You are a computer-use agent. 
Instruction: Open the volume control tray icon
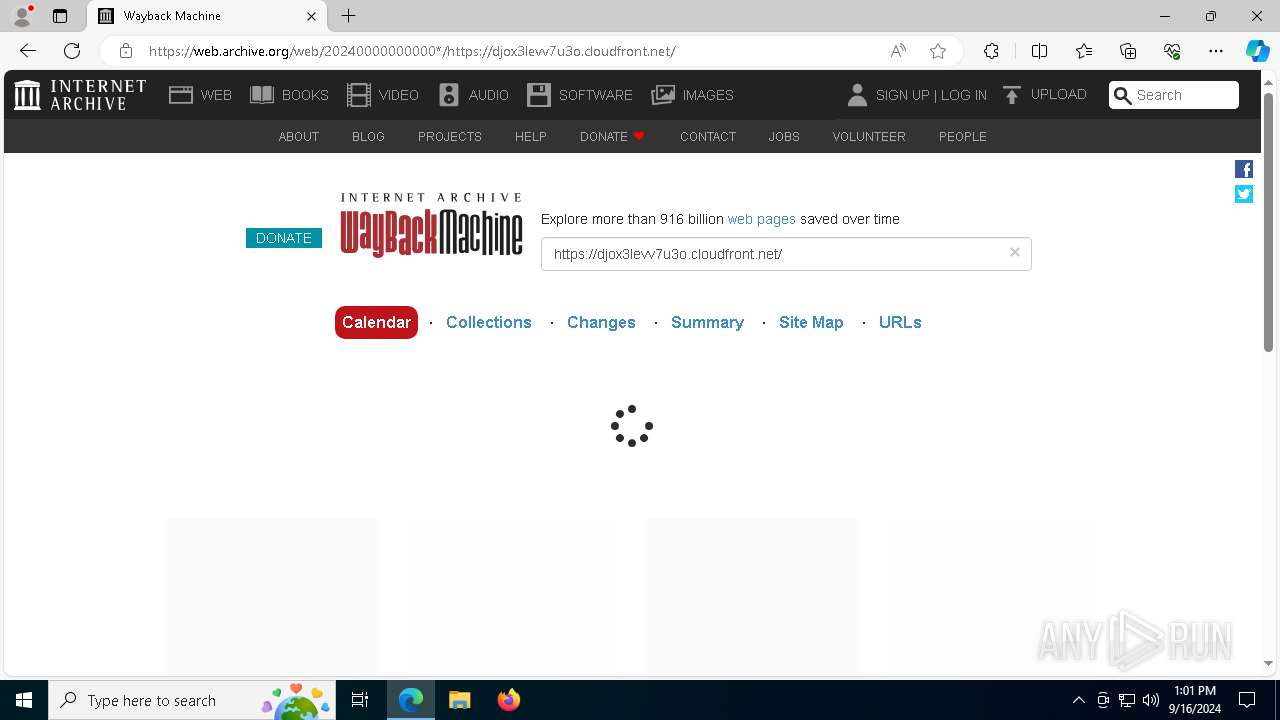coord(1151,700)
